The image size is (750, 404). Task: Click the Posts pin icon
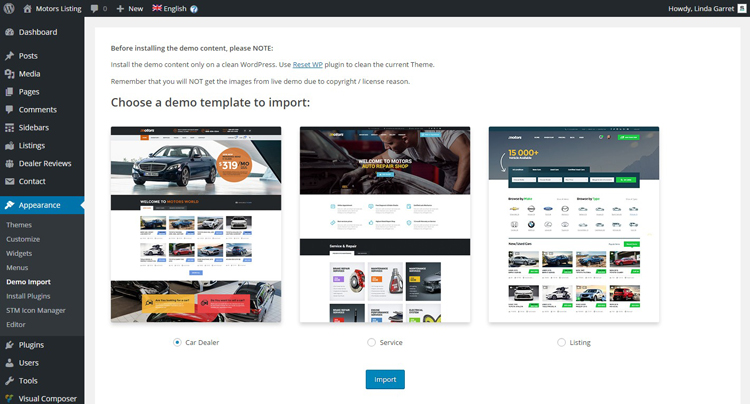pyautogui.click(x=10, y=56)
